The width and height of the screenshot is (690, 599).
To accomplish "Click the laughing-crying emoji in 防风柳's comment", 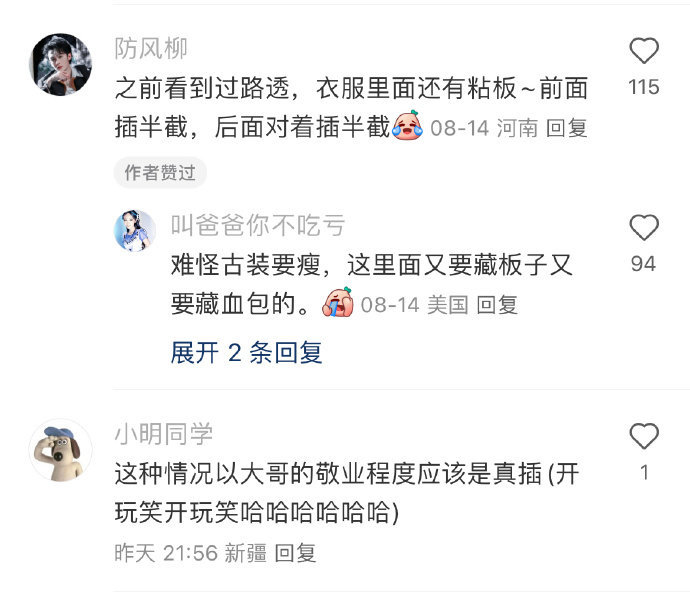I will pos(407,126).
